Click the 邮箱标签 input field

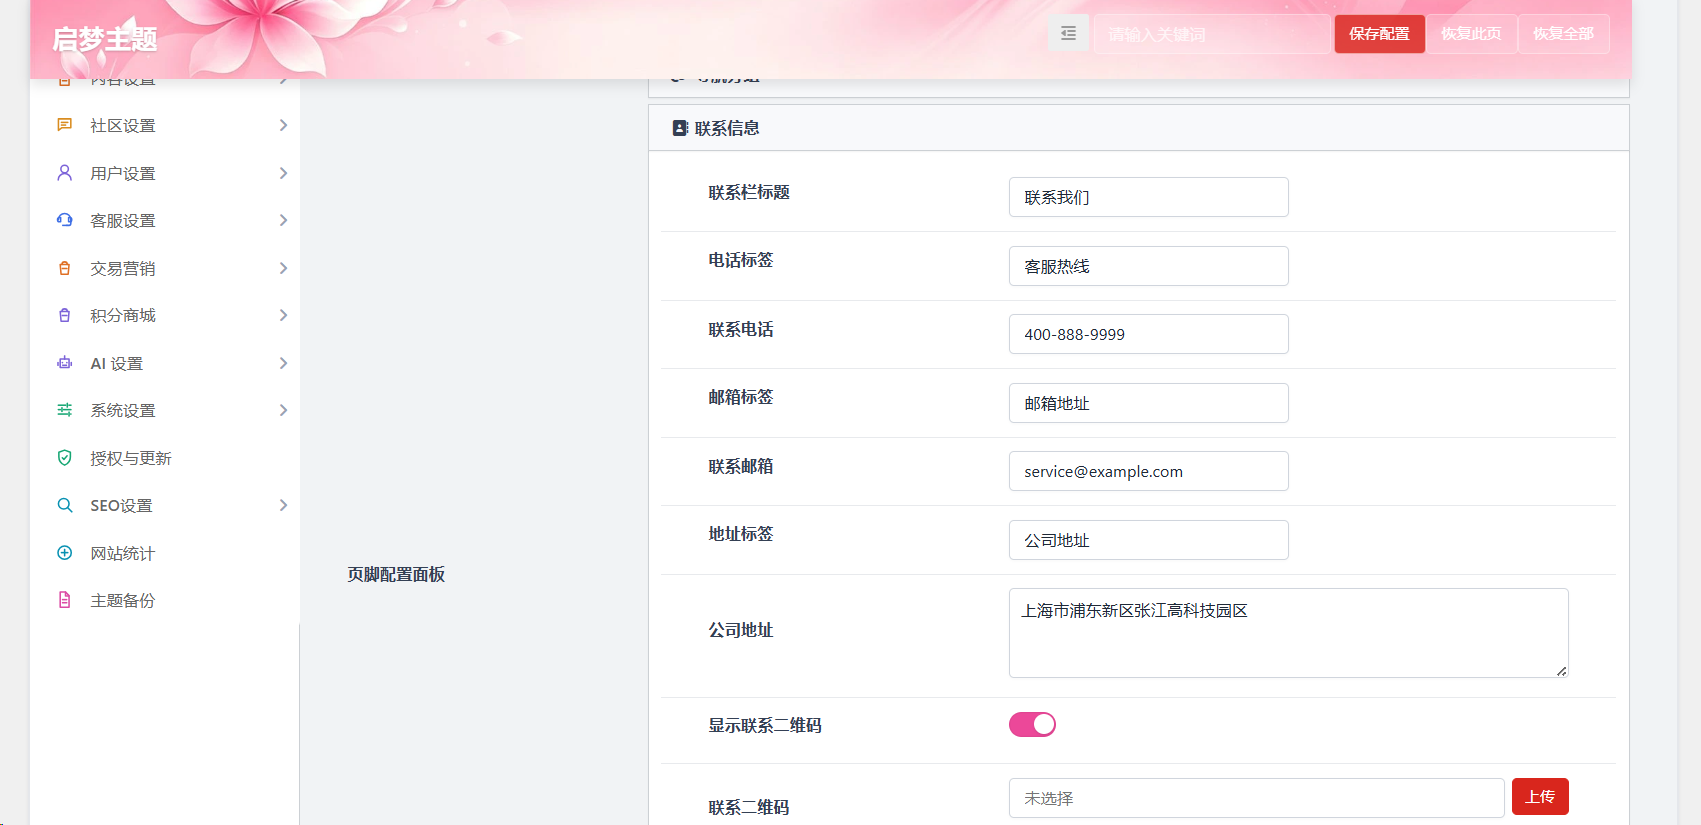tap(1148, 403)
